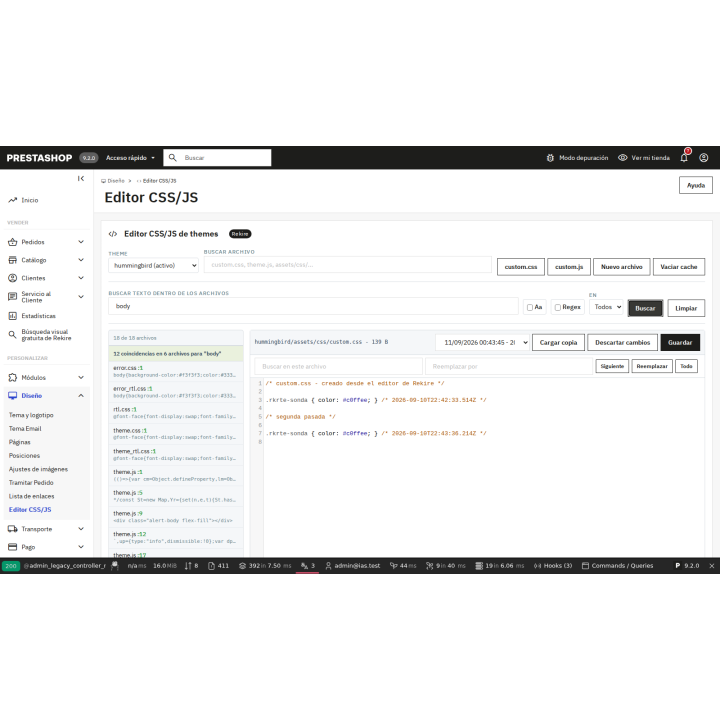Expand the Módulos submenu chevron
The height and width of the screenshot is (720, 720).
click(x=81, y=377)
